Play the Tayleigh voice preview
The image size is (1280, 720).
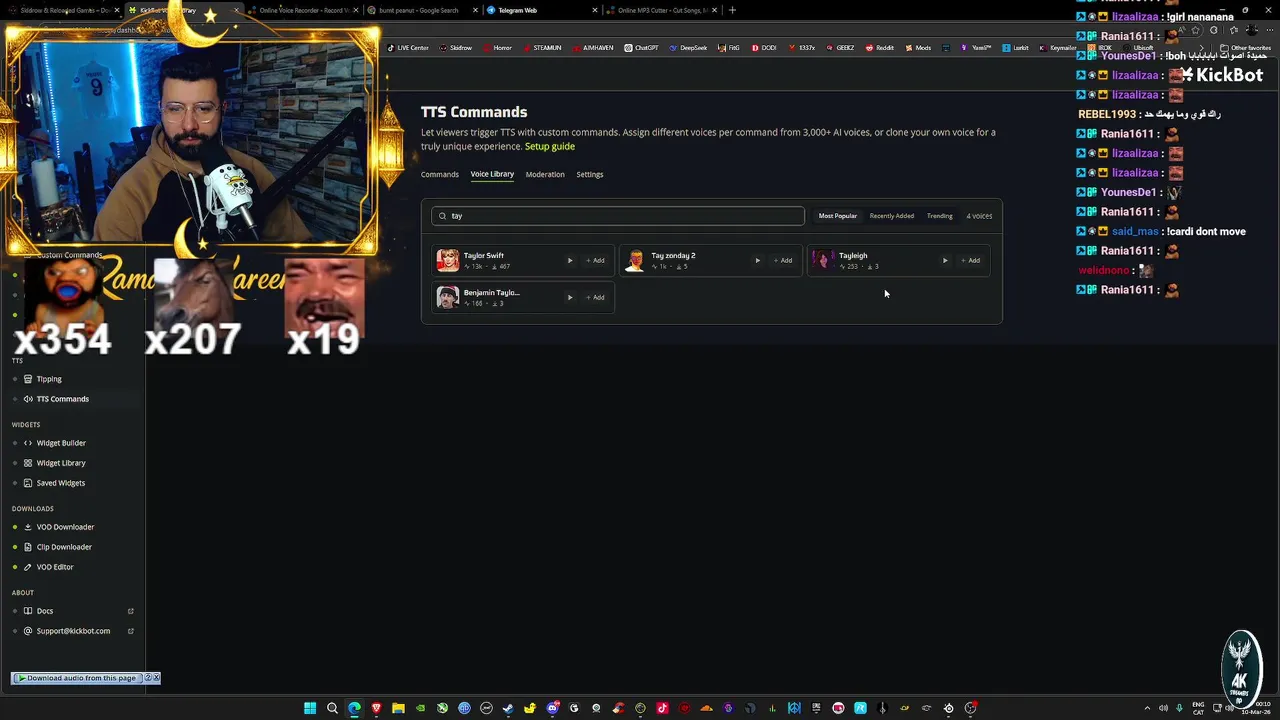tap(945, 260)
